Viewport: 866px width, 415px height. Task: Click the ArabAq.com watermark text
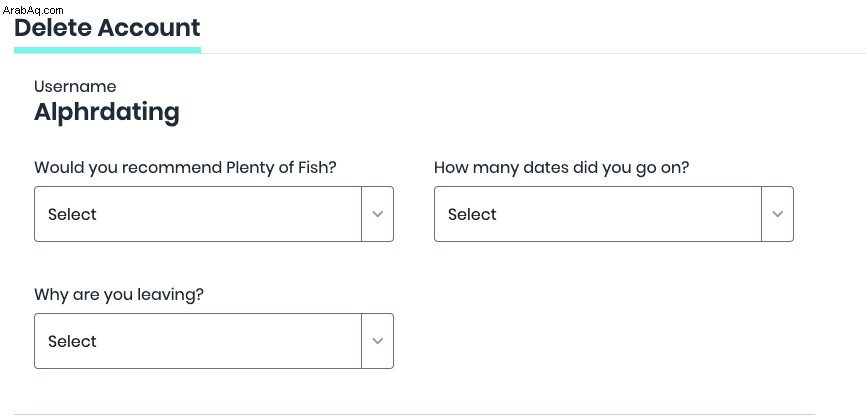[33, 10]
